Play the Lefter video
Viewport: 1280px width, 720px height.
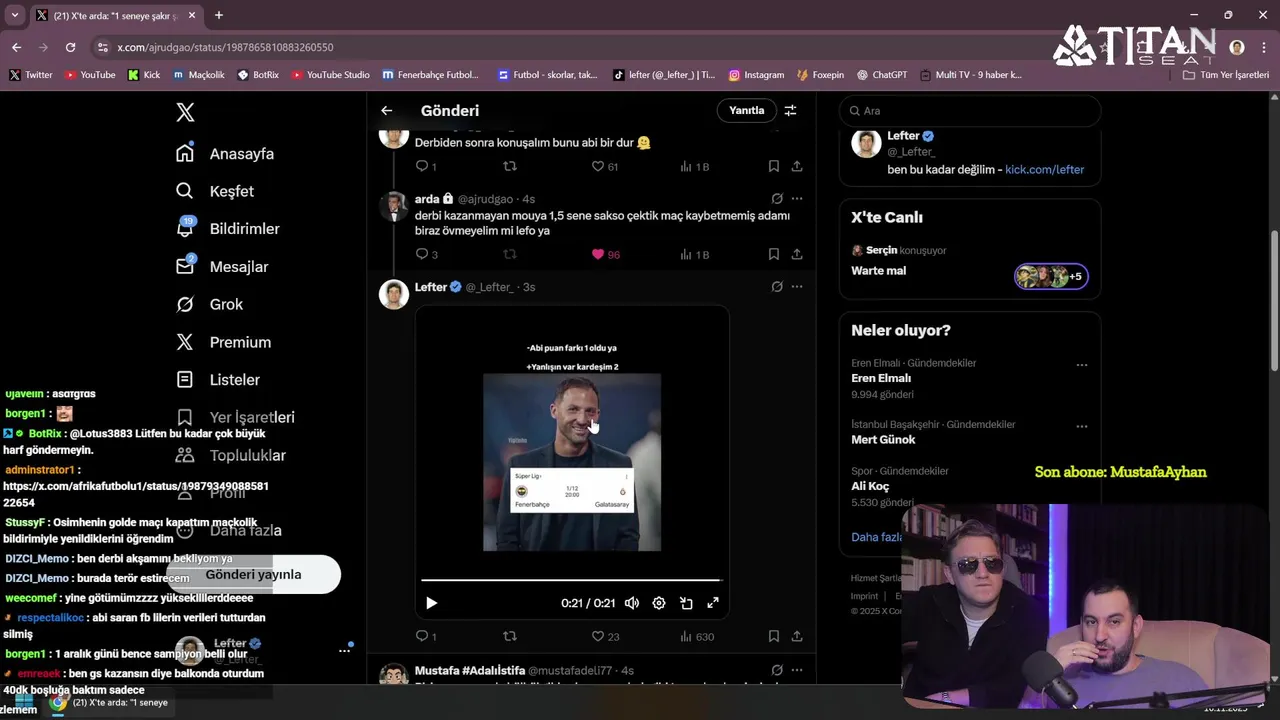[x=431, y=603]
